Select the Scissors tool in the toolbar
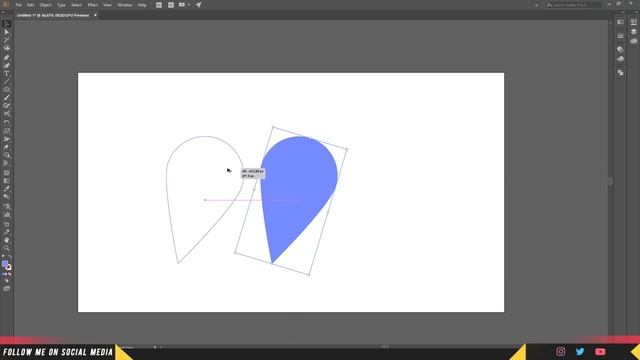Screen dimensions: 640x360 coord(7,114)
